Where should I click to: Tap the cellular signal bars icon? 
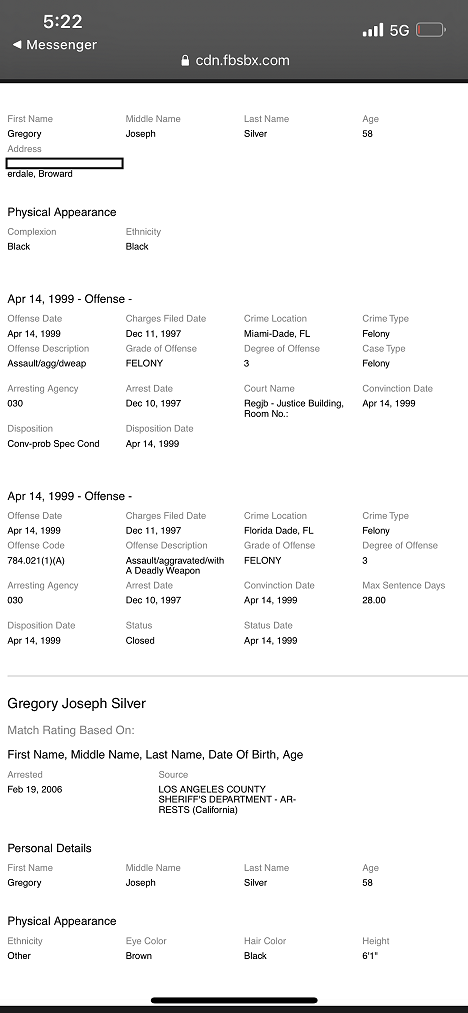pos(372,30)
